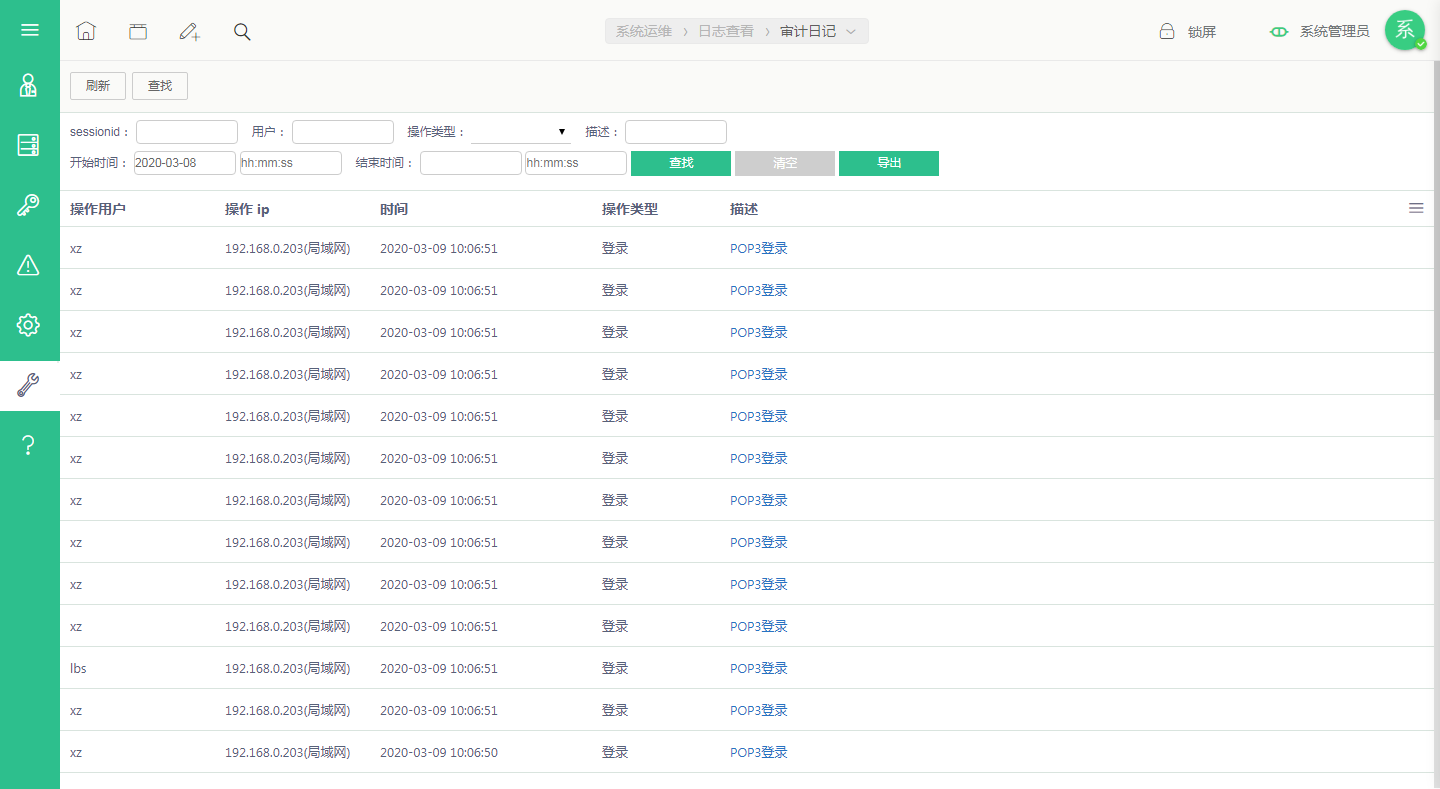Screen dimensions: 1440x789
Task: Click the green 导出 button
Action: click(889, 163)
